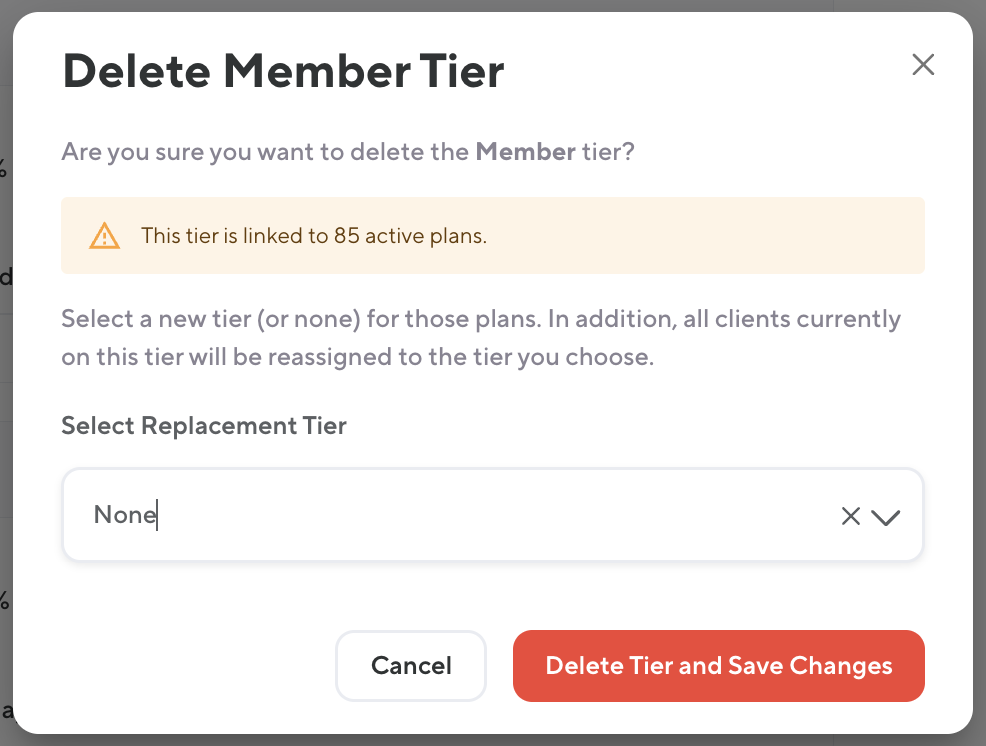Click the 'linked to 85 active plans' warning banner
Screen dimensions: 986x746
[600, 236]
